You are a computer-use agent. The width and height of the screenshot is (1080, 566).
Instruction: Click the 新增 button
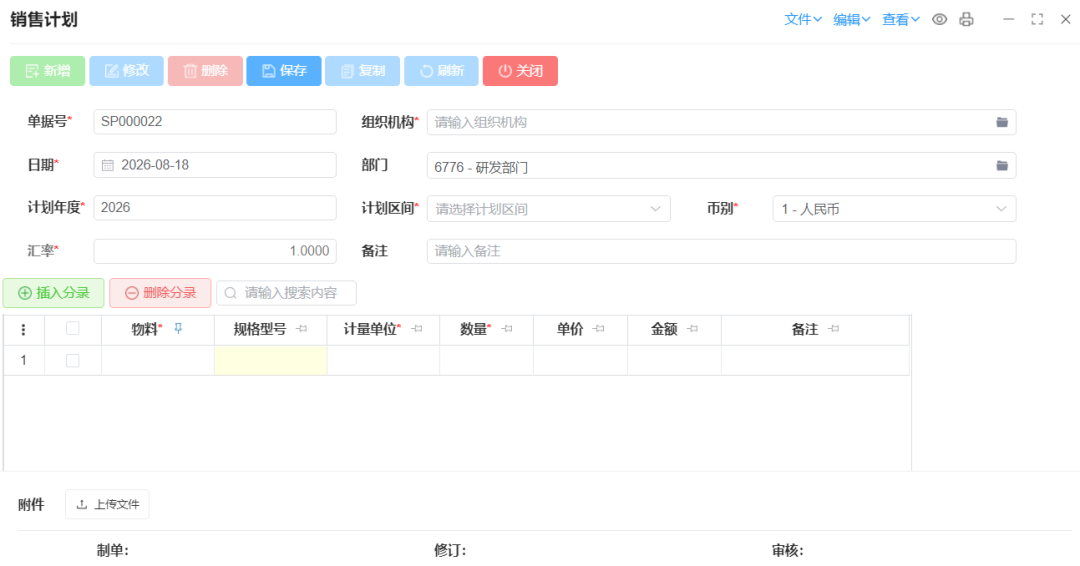[48, 71]
